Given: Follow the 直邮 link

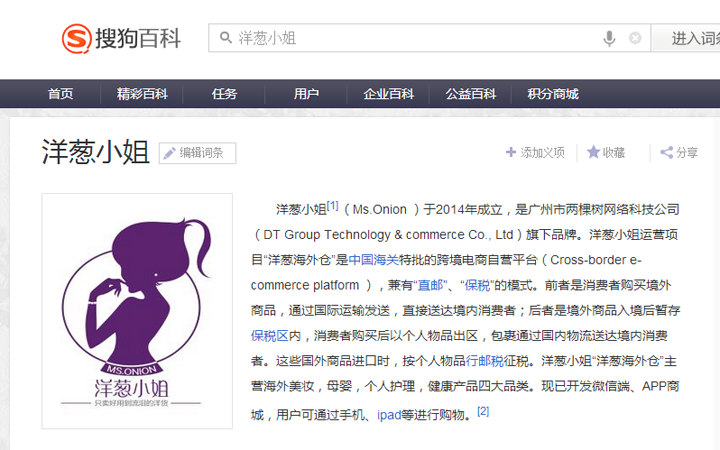Looking at the screenshot, I should click(x=430, y=285).
